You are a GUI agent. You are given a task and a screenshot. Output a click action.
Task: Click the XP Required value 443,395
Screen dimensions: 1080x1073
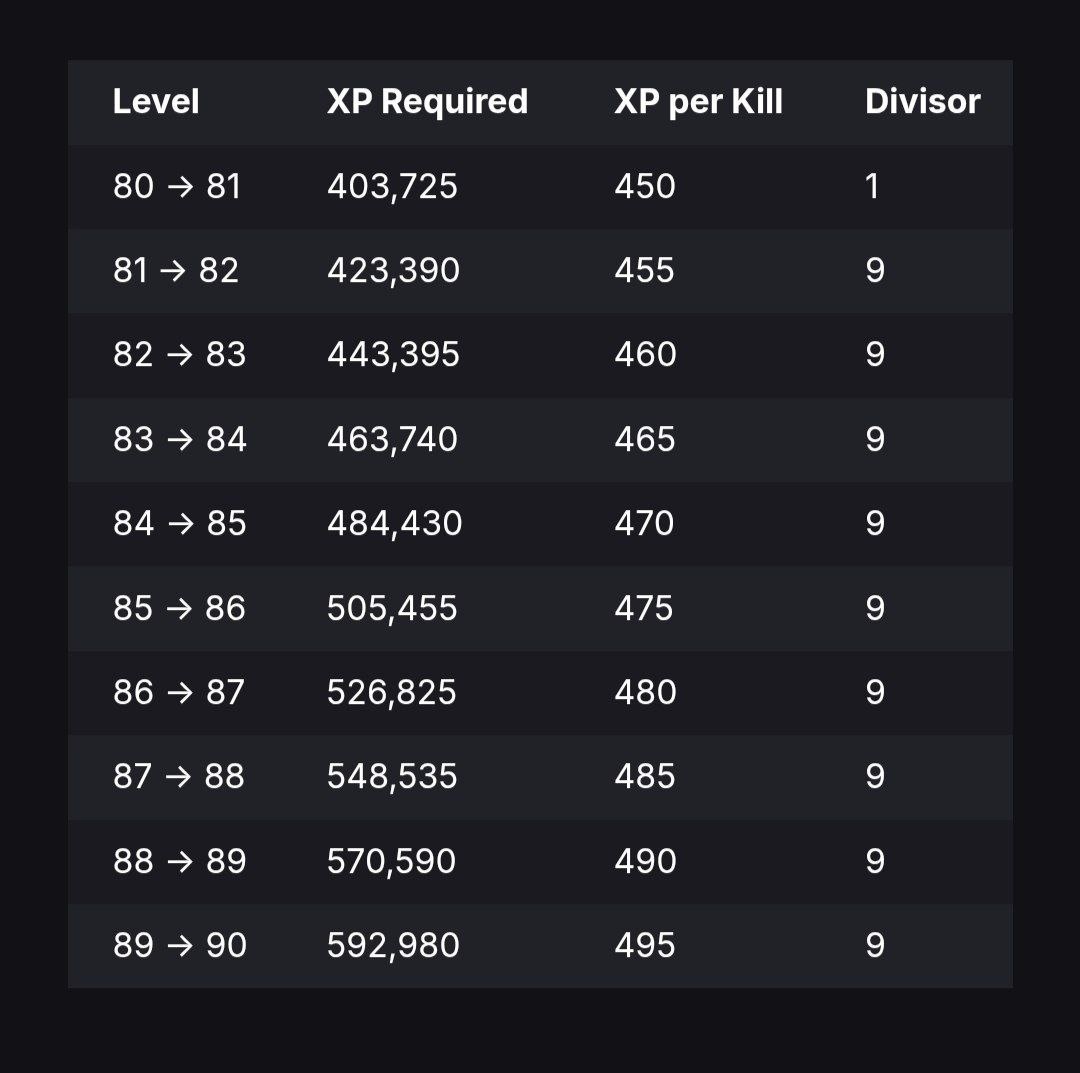[x=393, y=355]
